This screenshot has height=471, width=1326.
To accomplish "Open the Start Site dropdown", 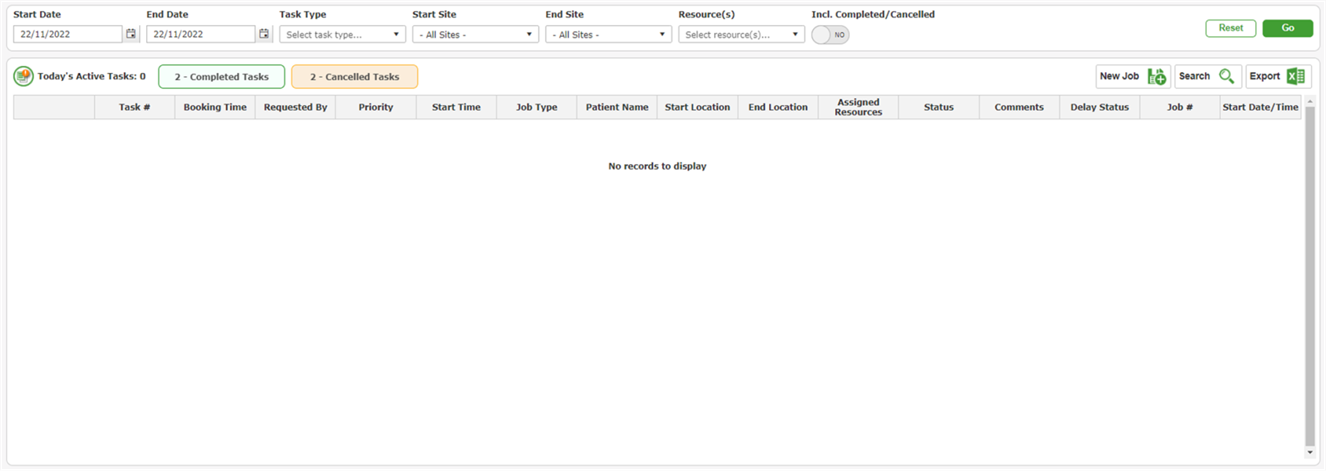I will 476,34.
